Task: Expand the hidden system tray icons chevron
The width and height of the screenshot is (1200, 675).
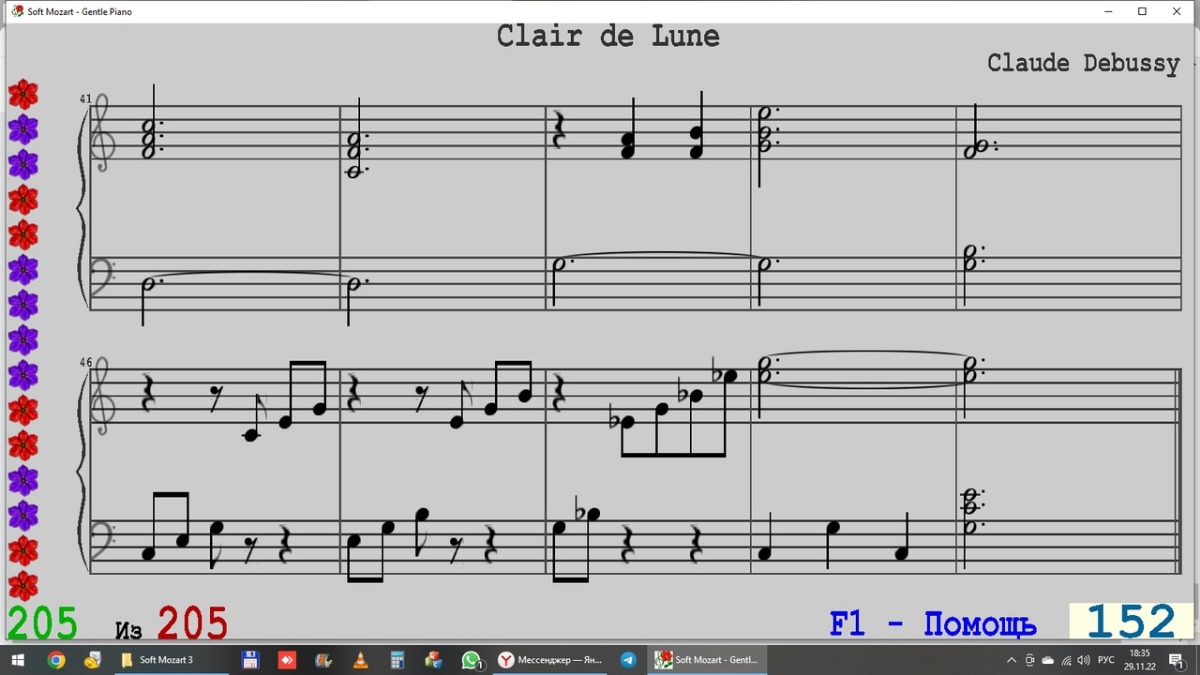Action: [x=1012, y=660]
